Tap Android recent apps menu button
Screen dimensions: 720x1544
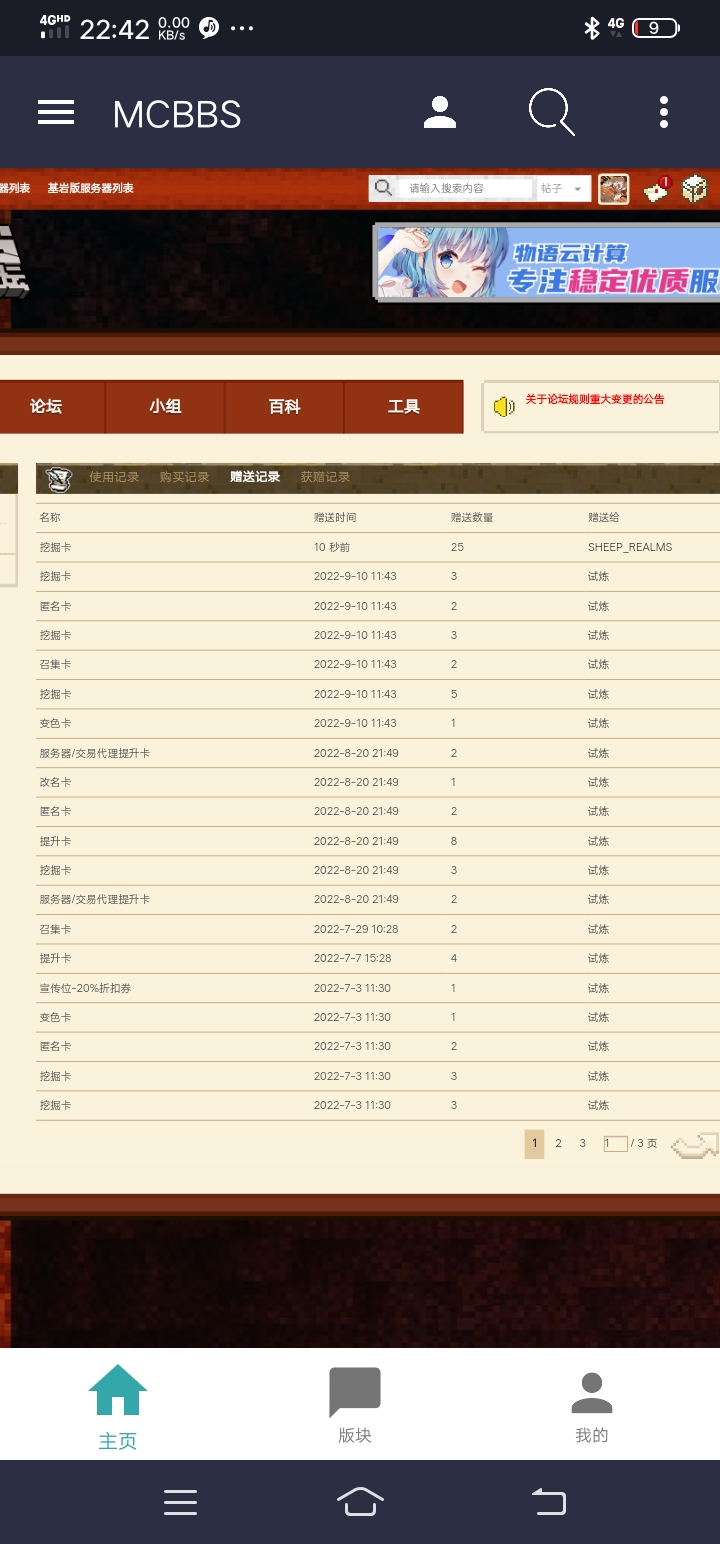click(x=180, y=1502)
